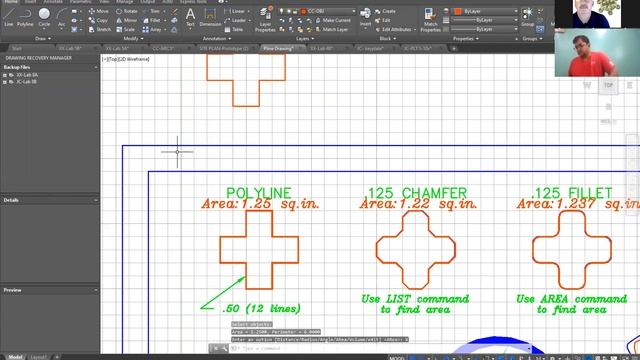Screen dimensions: 640x360
Task: Click the Leader tool
Action: pyautogui.click(x=235, y=20)
